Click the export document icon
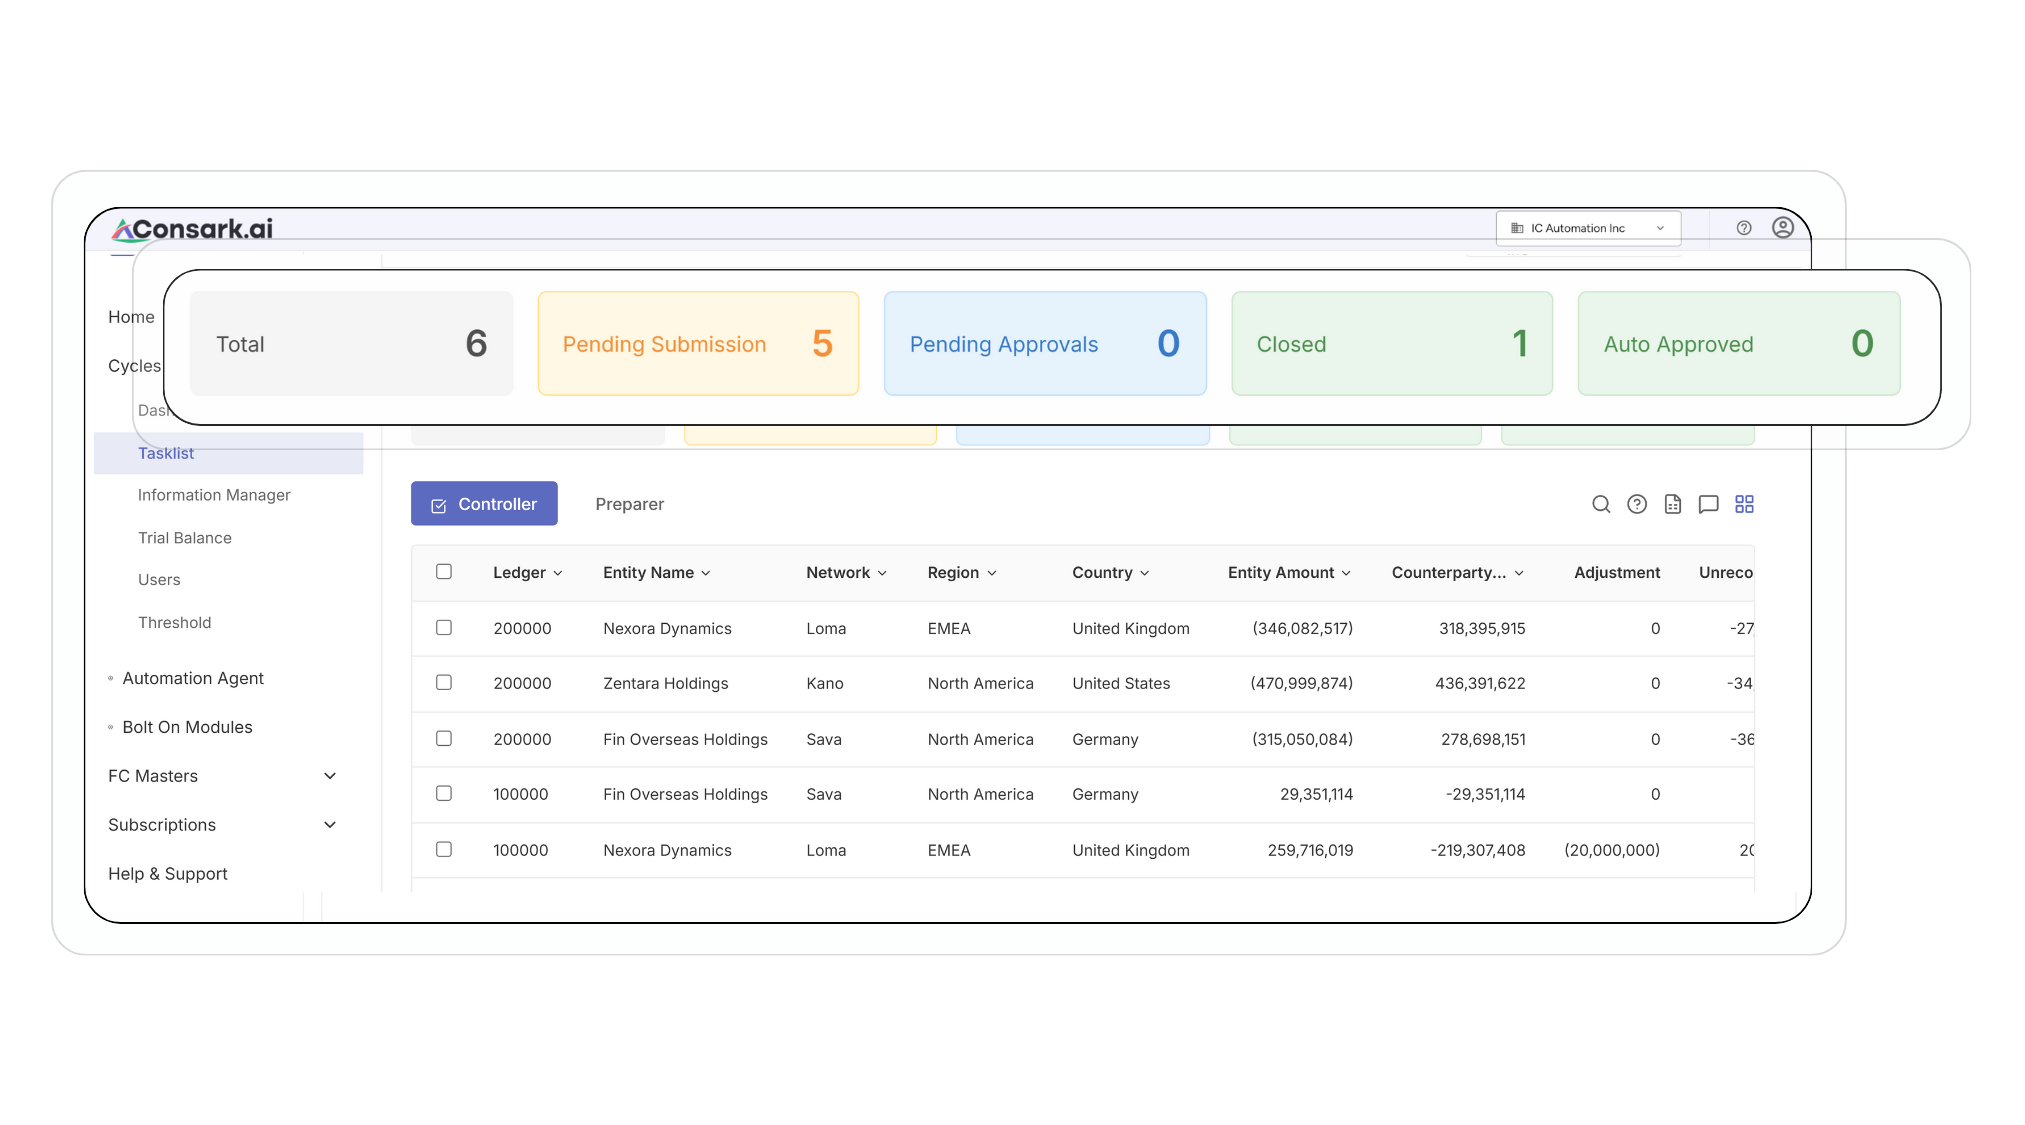The image size is (2025, 1125). click(x=1673, y=504)
